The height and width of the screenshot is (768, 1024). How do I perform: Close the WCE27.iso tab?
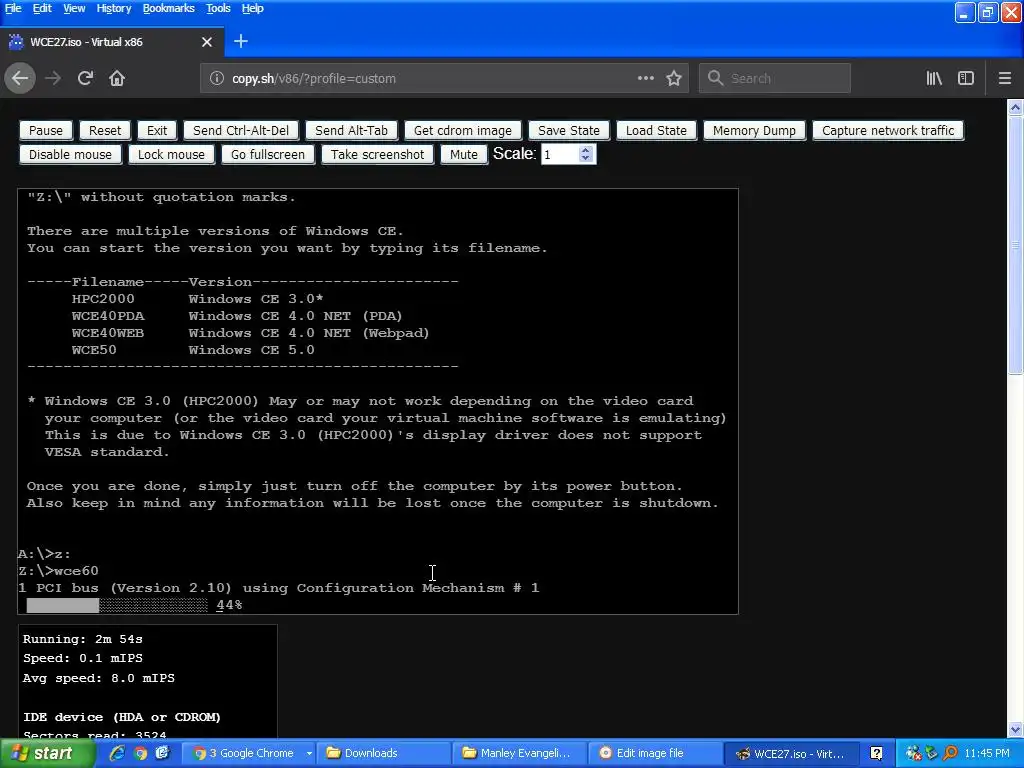[x=207, y=42]
